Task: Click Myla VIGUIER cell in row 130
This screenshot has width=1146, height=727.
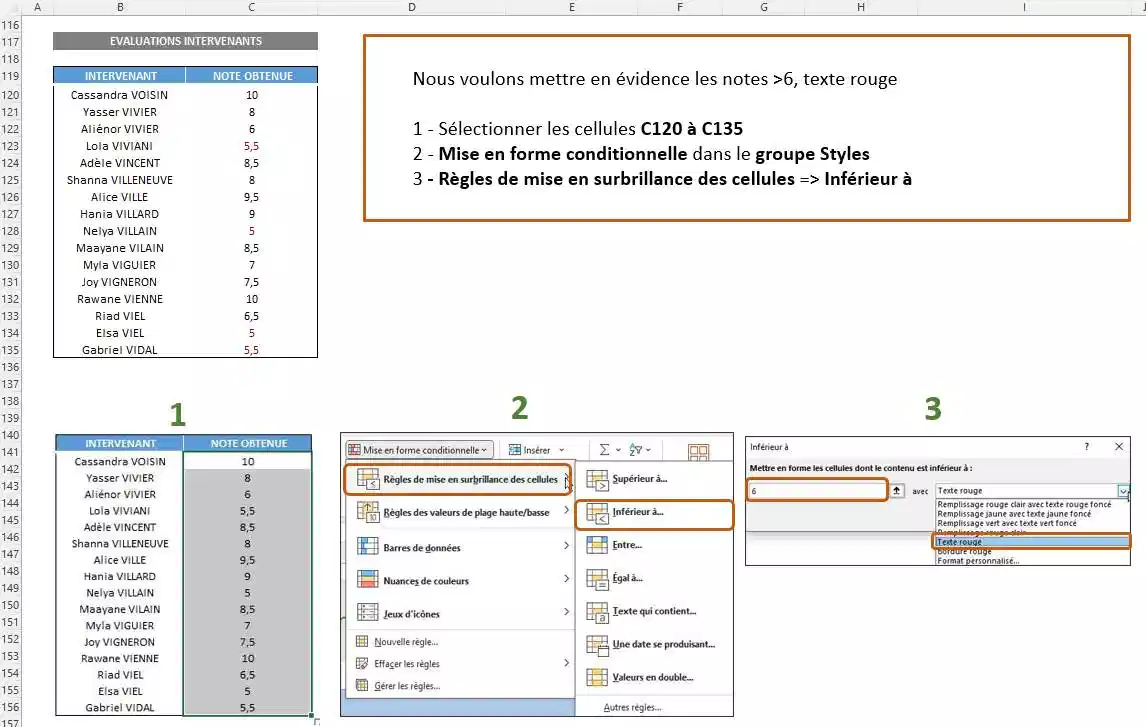Action: pos(120,265)
